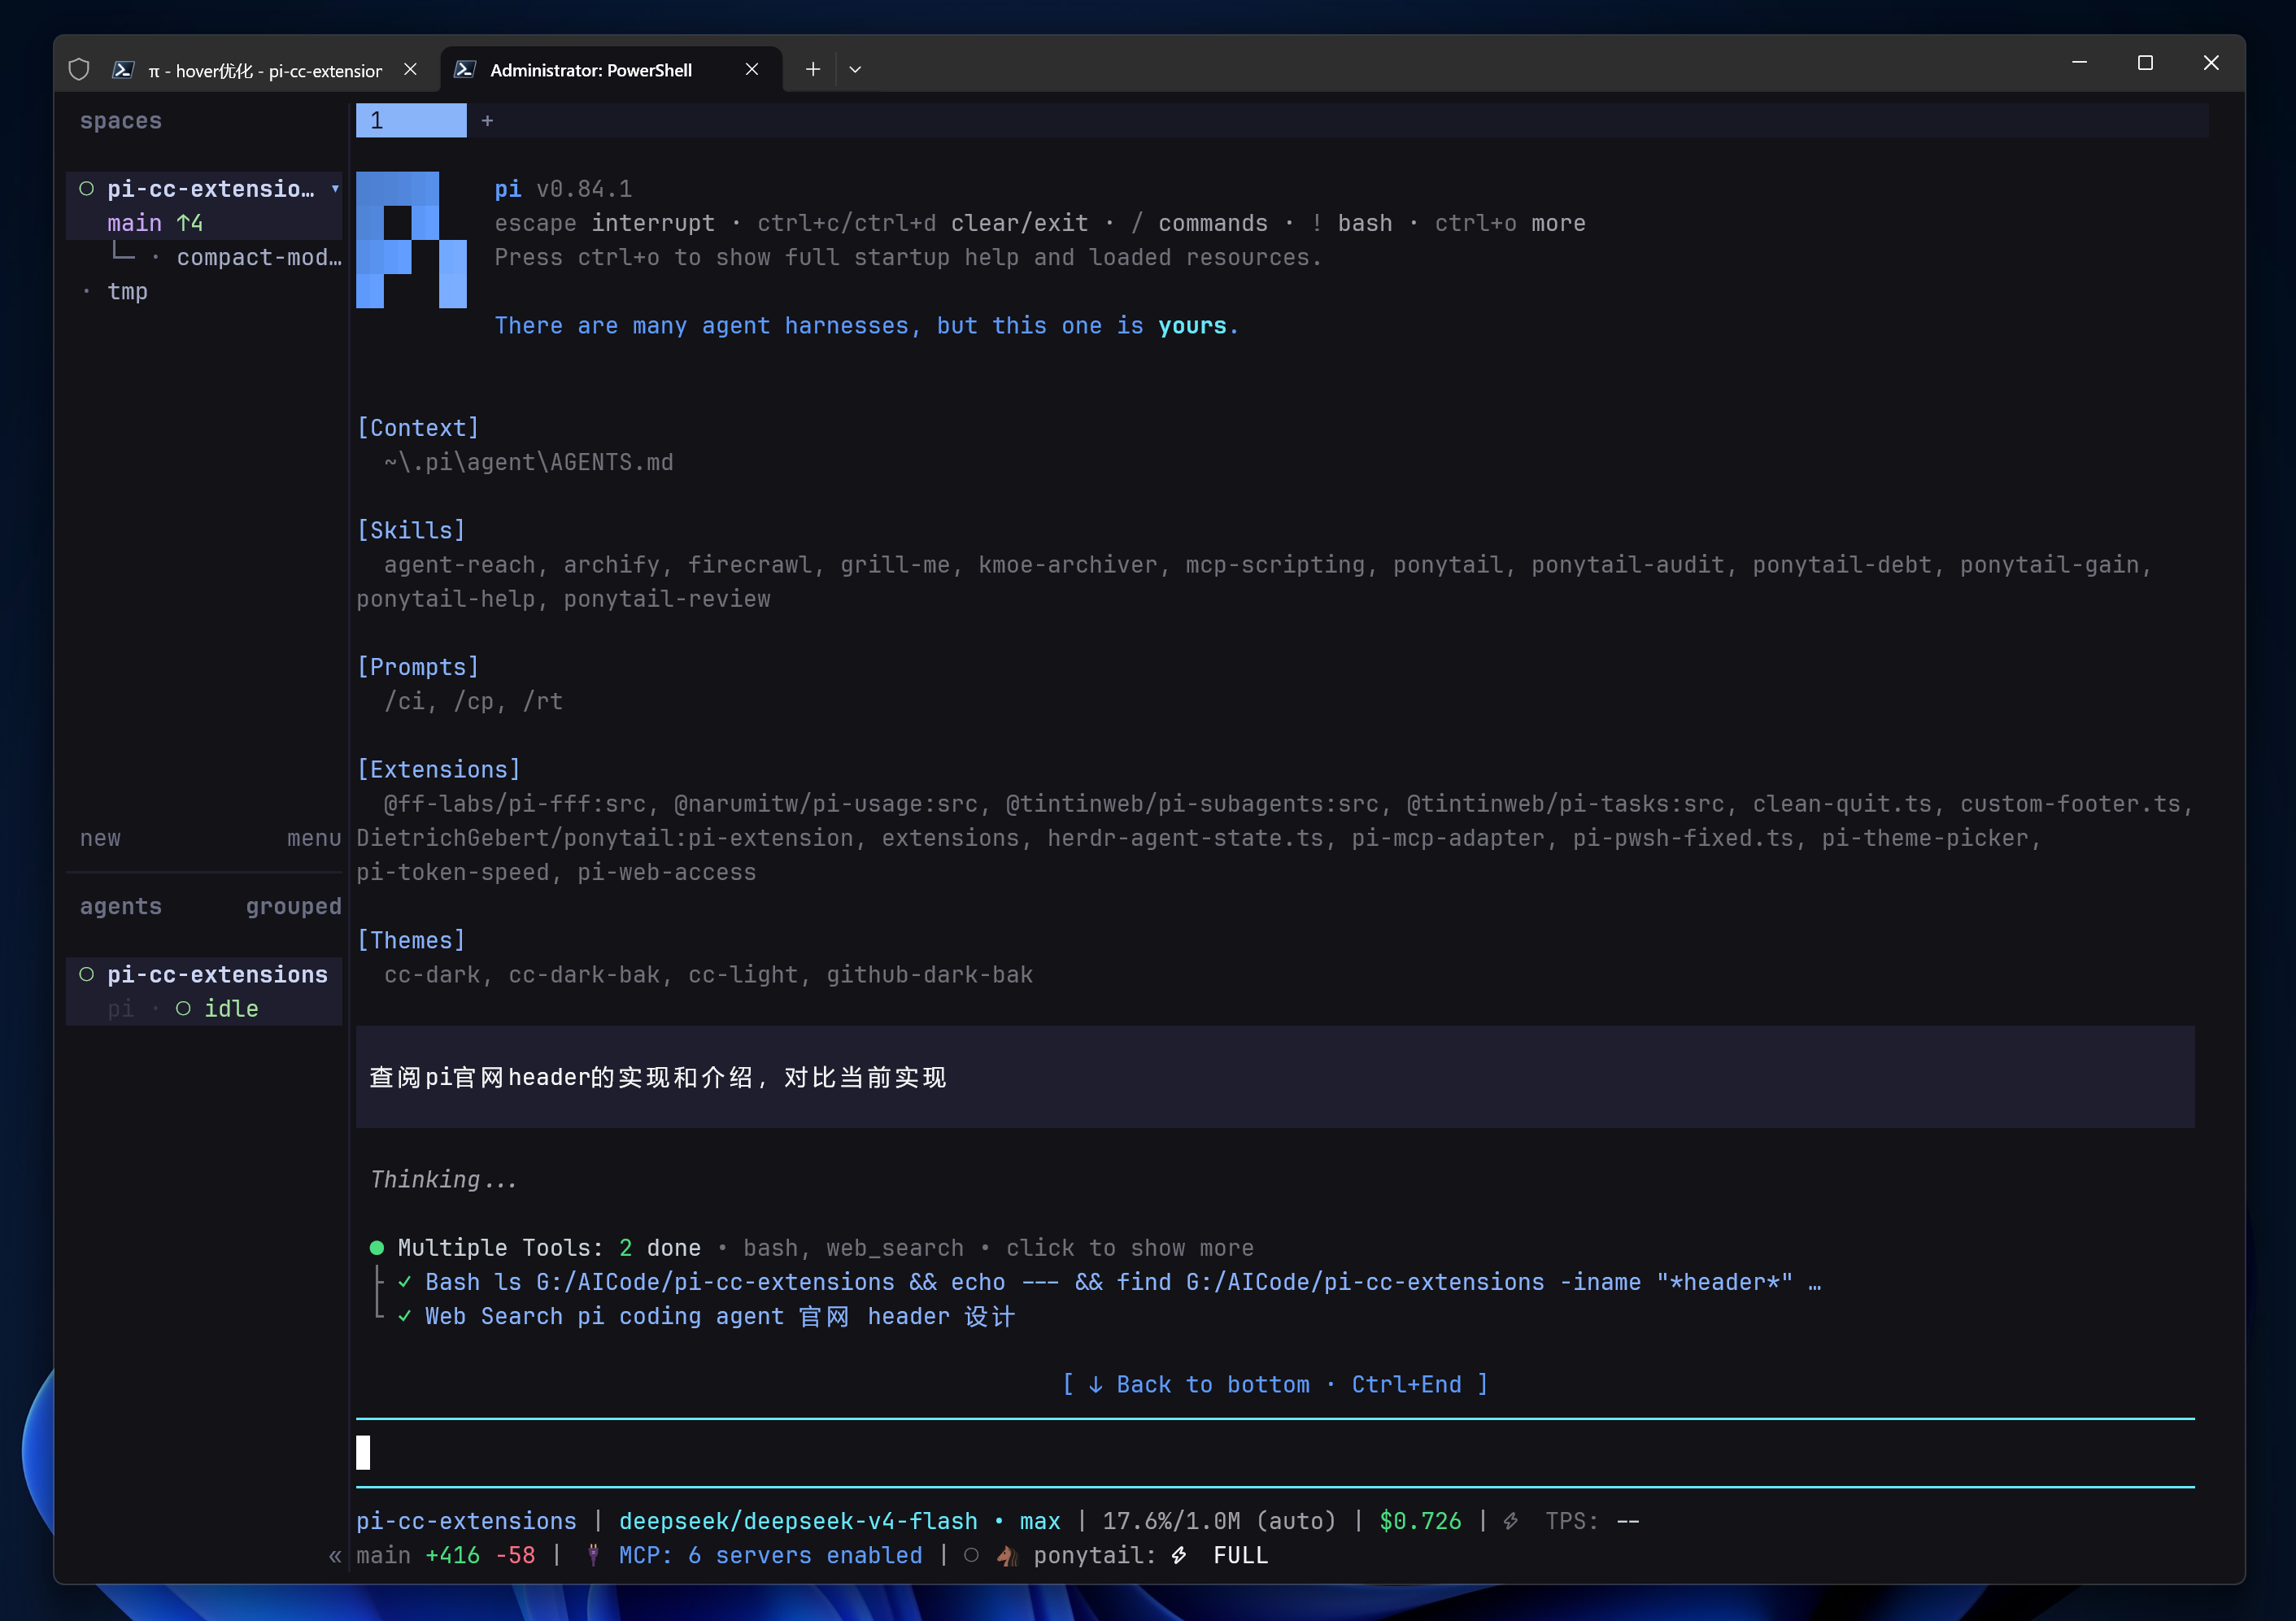Click the ponytail FULL mode indicator
The height and width of the screenshot is (1621, 2296).
tap(1240, 1555)
